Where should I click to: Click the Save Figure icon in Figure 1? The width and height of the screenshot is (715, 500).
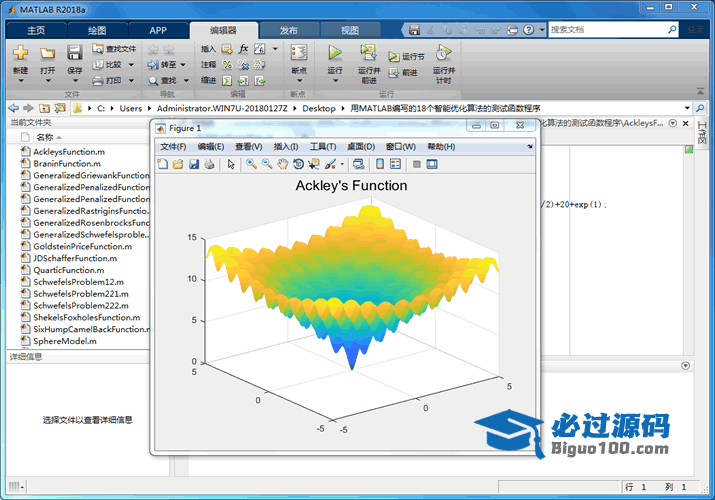[194, 164]
